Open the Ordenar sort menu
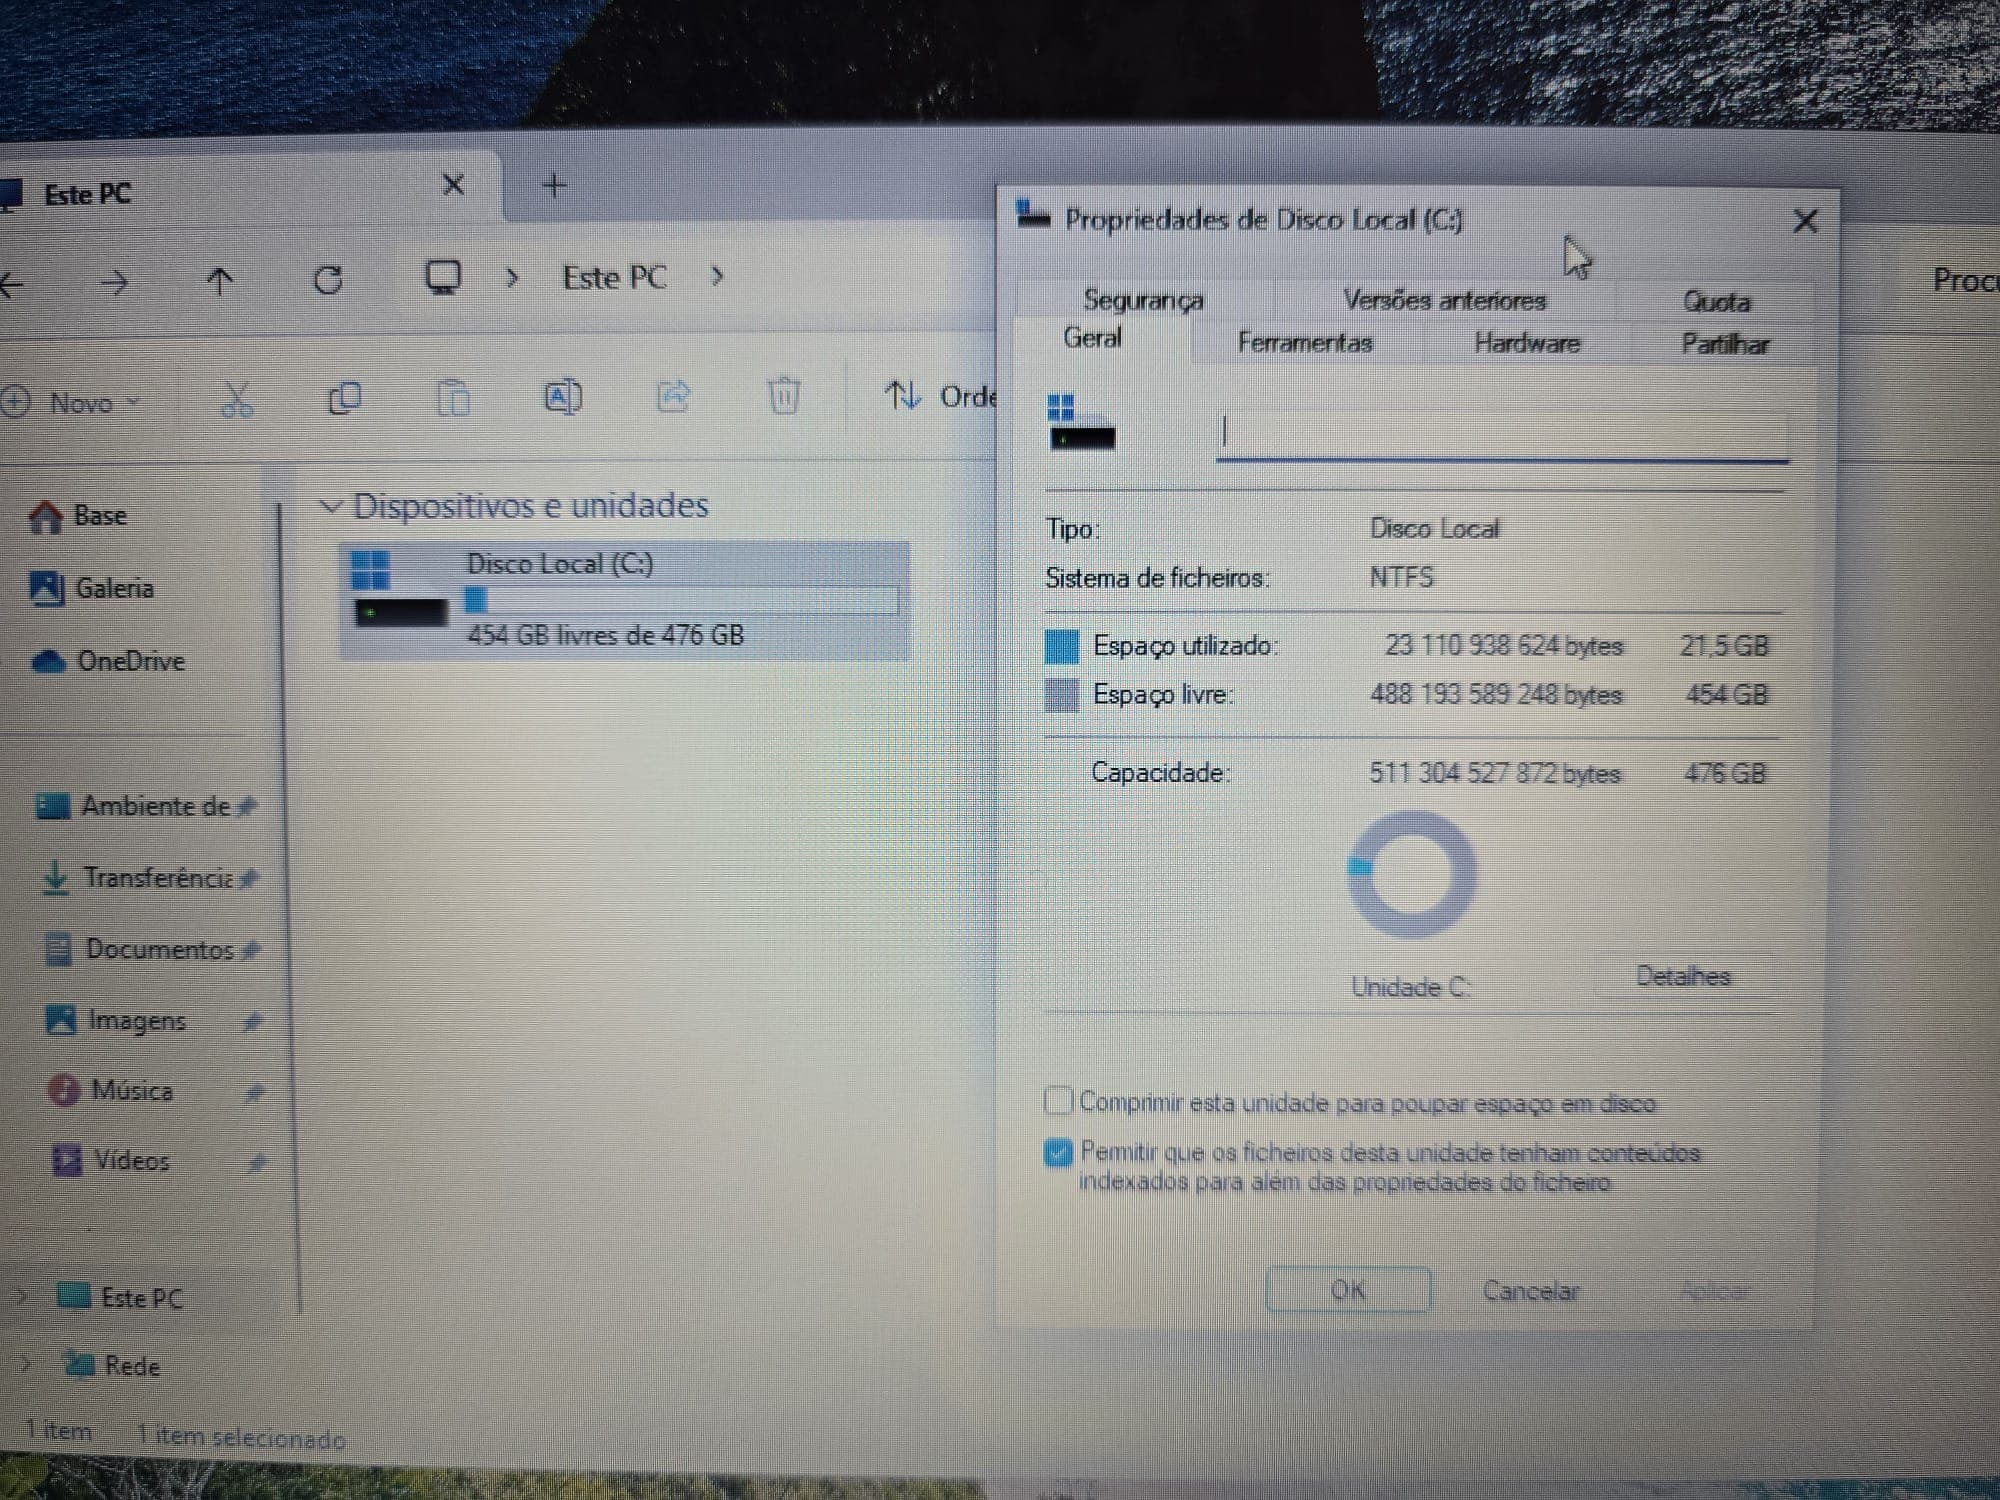Image resolution: width=2000 pixels, height=1500 pixels. click(x=940, y=396)
